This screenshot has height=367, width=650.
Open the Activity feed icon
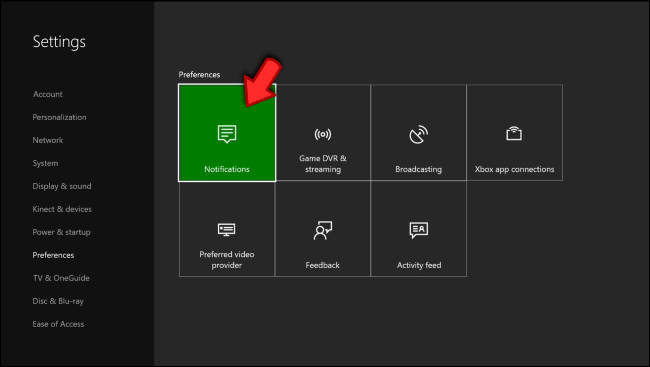coord(419,230)
